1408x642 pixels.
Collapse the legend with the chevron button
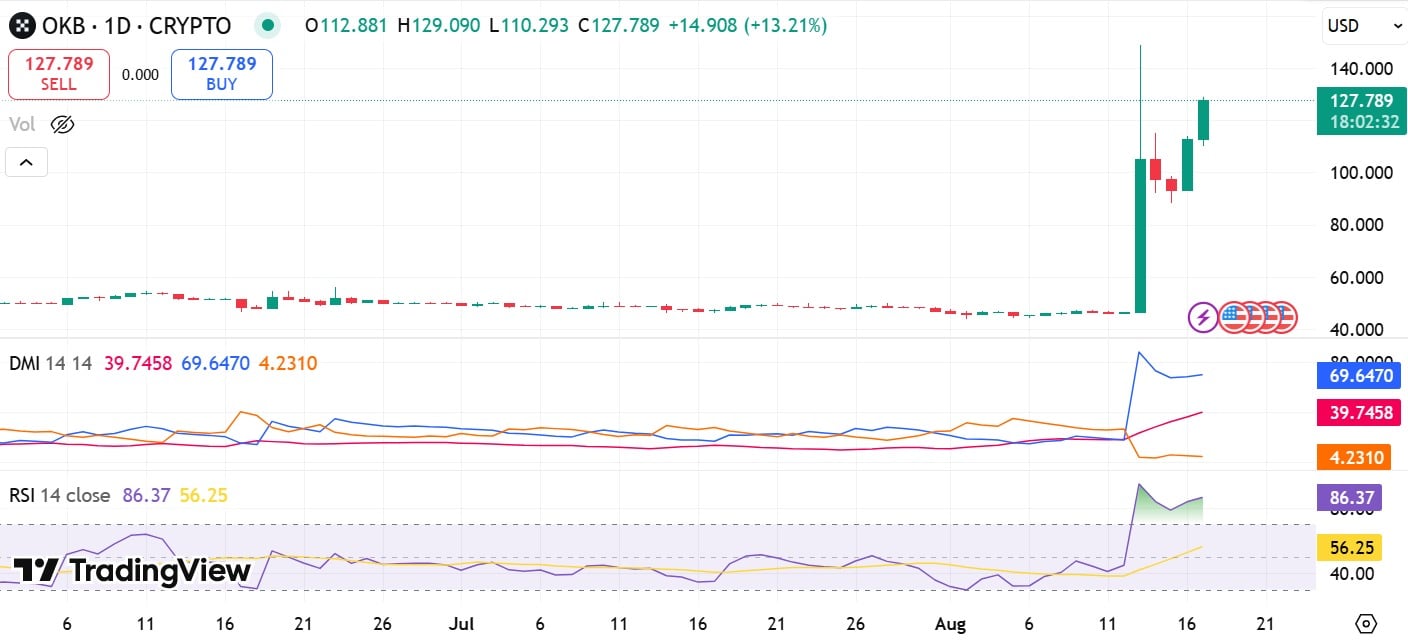point(25,161)
